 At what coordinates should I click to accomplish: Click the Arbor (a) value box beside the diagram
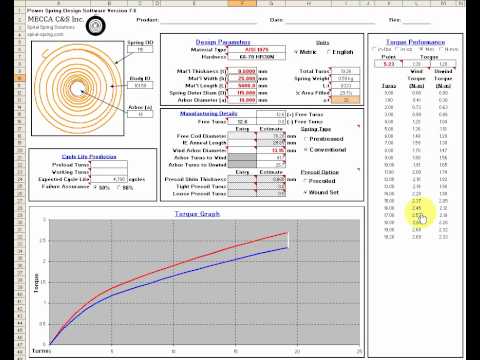(140, 114)
